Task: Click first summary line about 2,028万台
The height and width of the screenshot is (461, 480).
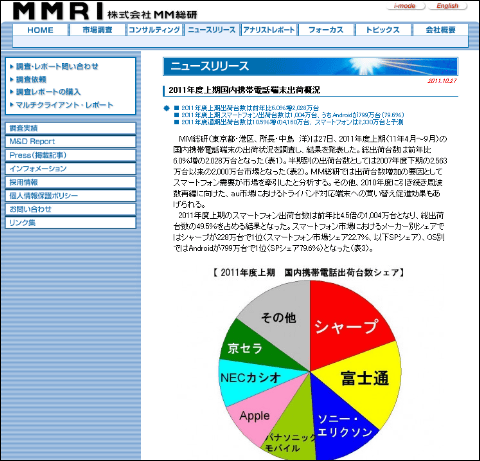Action: click(x=250, y=108)
